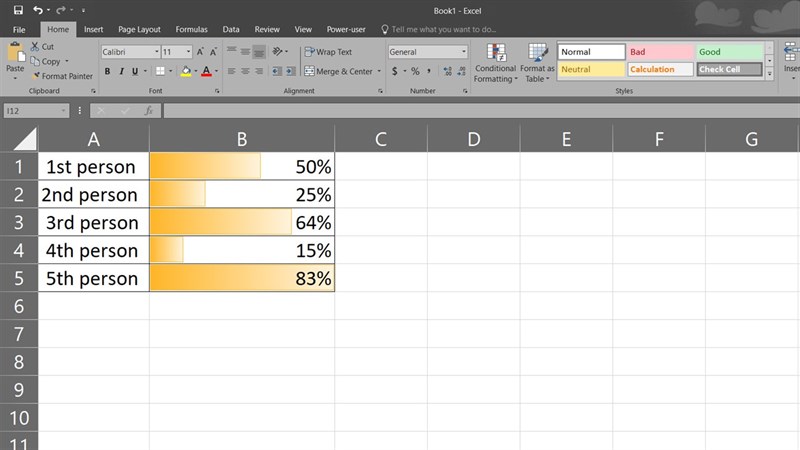Insert a function with the fx icon

point(148,111)
